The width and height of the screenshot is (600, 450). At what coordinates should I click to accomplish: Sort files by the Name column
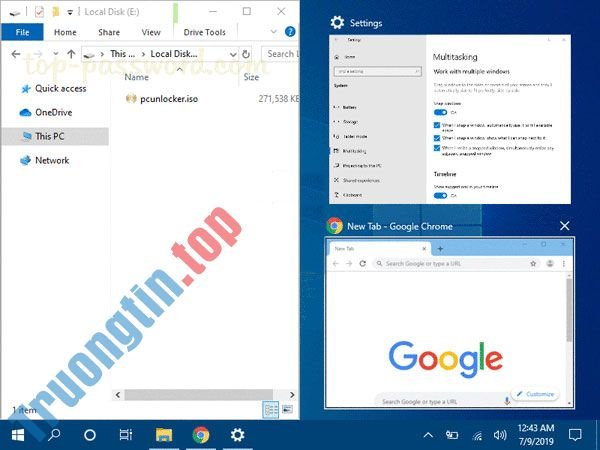137,77
